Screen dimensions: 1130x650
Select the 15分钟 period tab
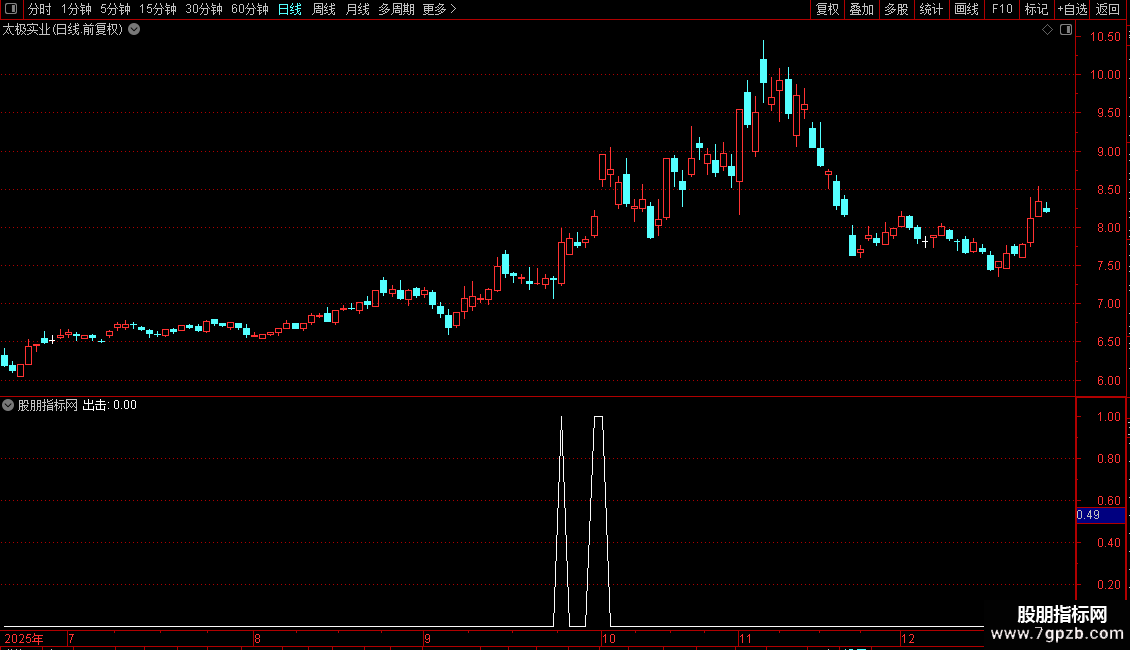(157, 9)
